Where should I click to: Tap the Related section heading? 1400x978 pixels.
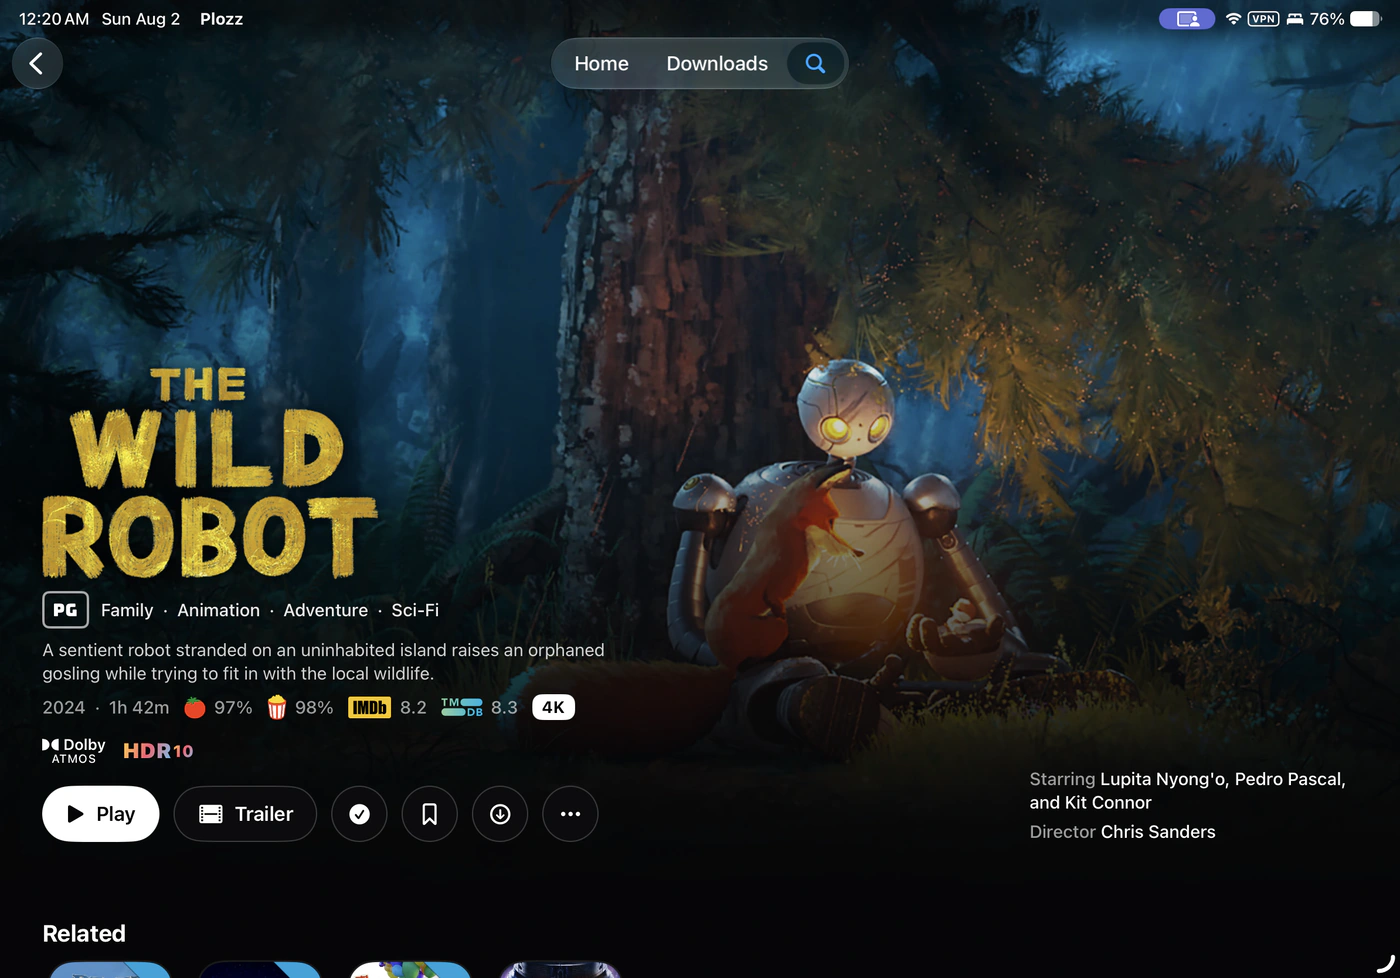click(x=84, y=934)
